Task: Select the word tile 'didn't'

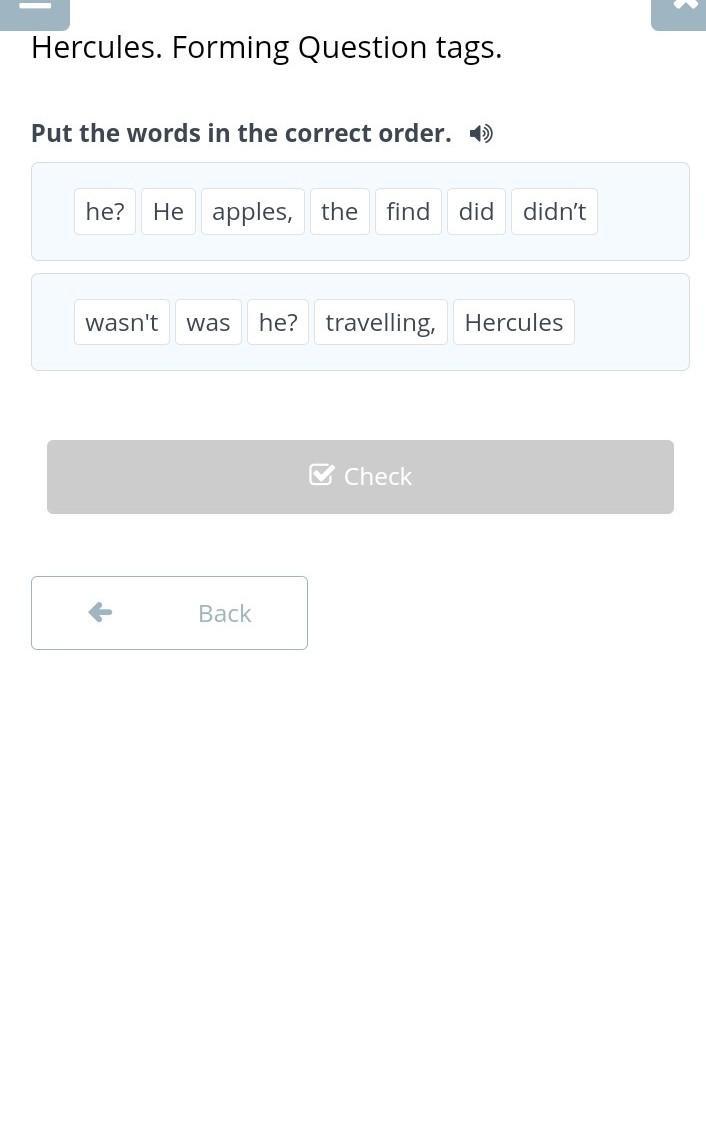Action: 554,212
